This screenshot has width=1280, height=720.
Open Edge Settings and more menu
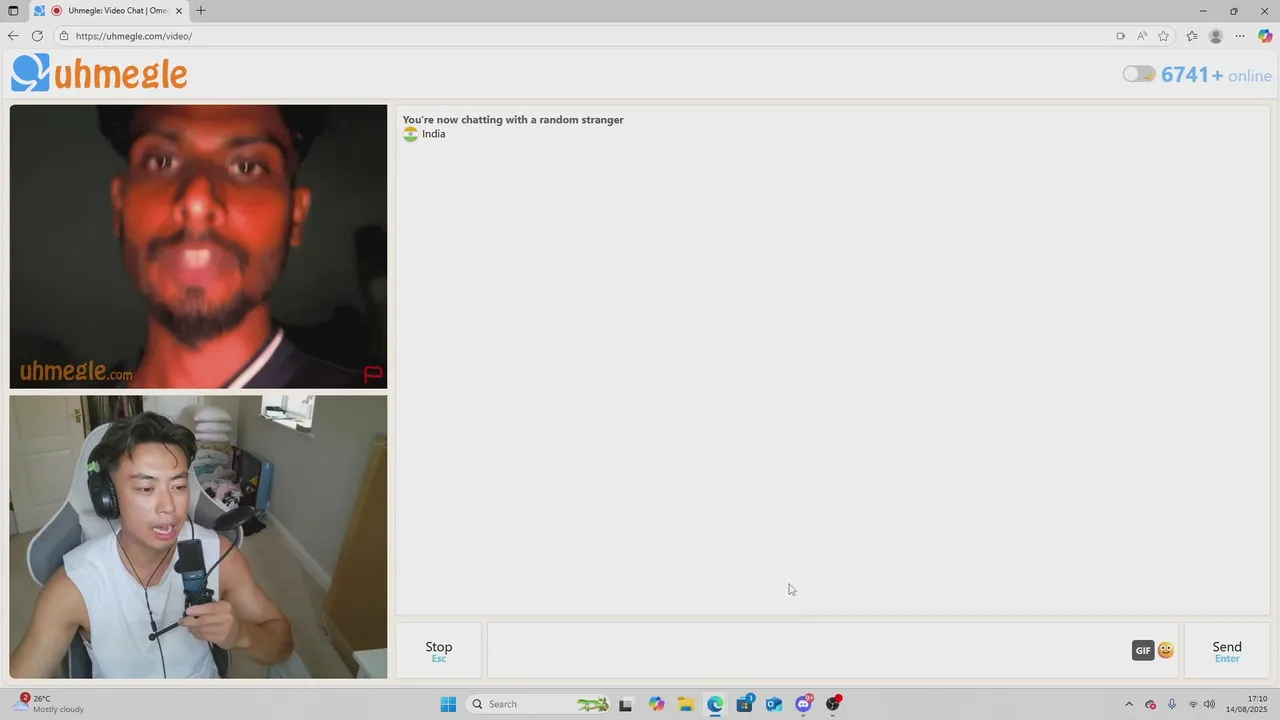pyautogui.click(x=1240, y=36)
